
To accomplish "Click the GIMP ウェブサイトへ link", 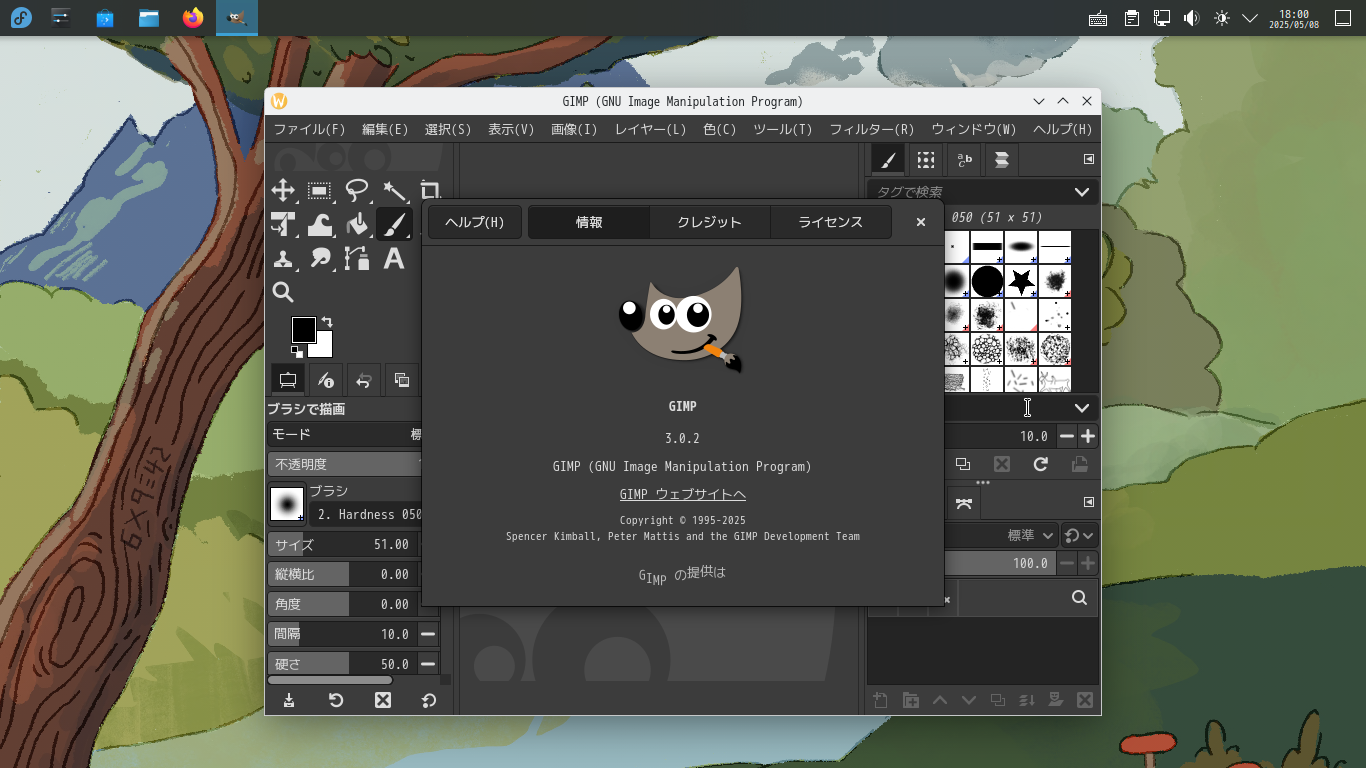I will pyautogui.click(x=682, y=494).
